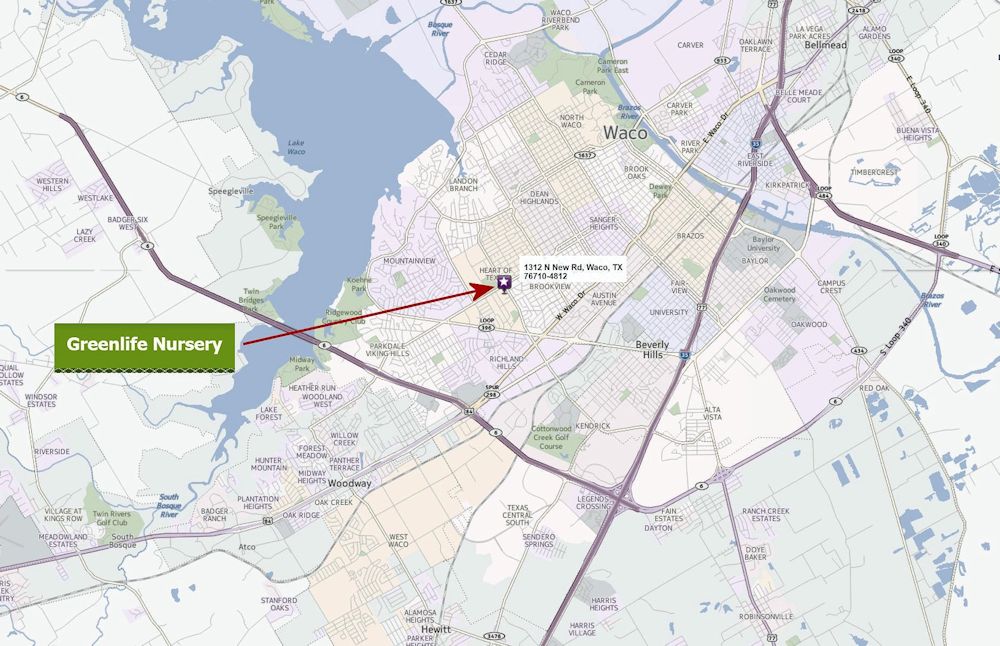The width and height of the screenshot is (1000, 646).
Task: Select the 1312 N New Rd address callout
Action: click(x=573, y=272)
